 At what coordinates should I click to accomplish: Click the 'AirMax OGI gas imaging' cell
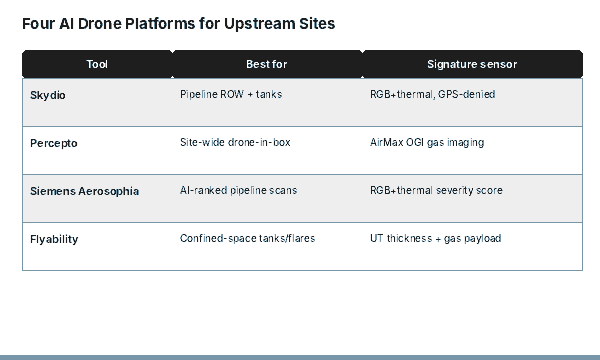[x=472, y=150]
